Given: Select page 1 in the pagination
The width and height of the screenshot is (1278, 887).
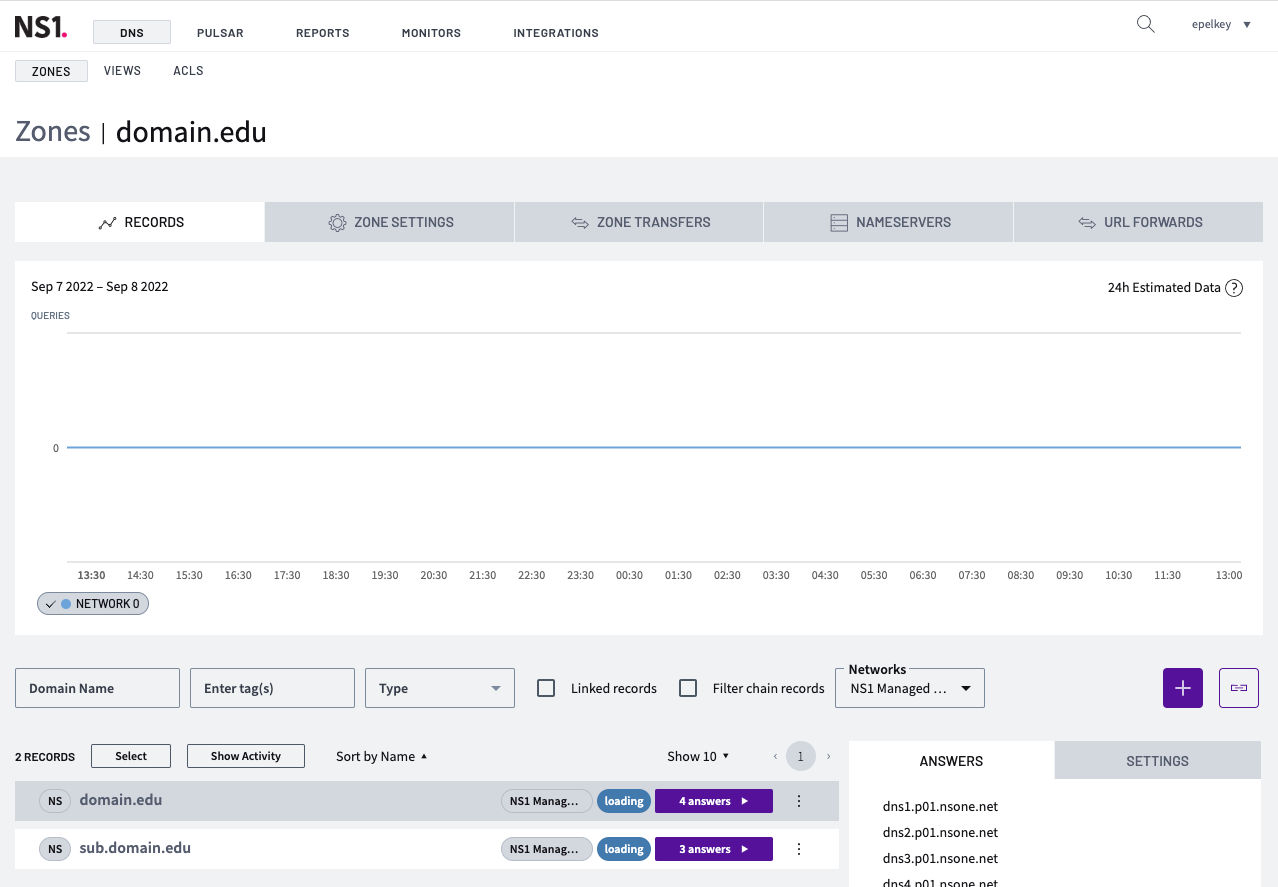Looking at the screenshot, I should tap(800, 757).
